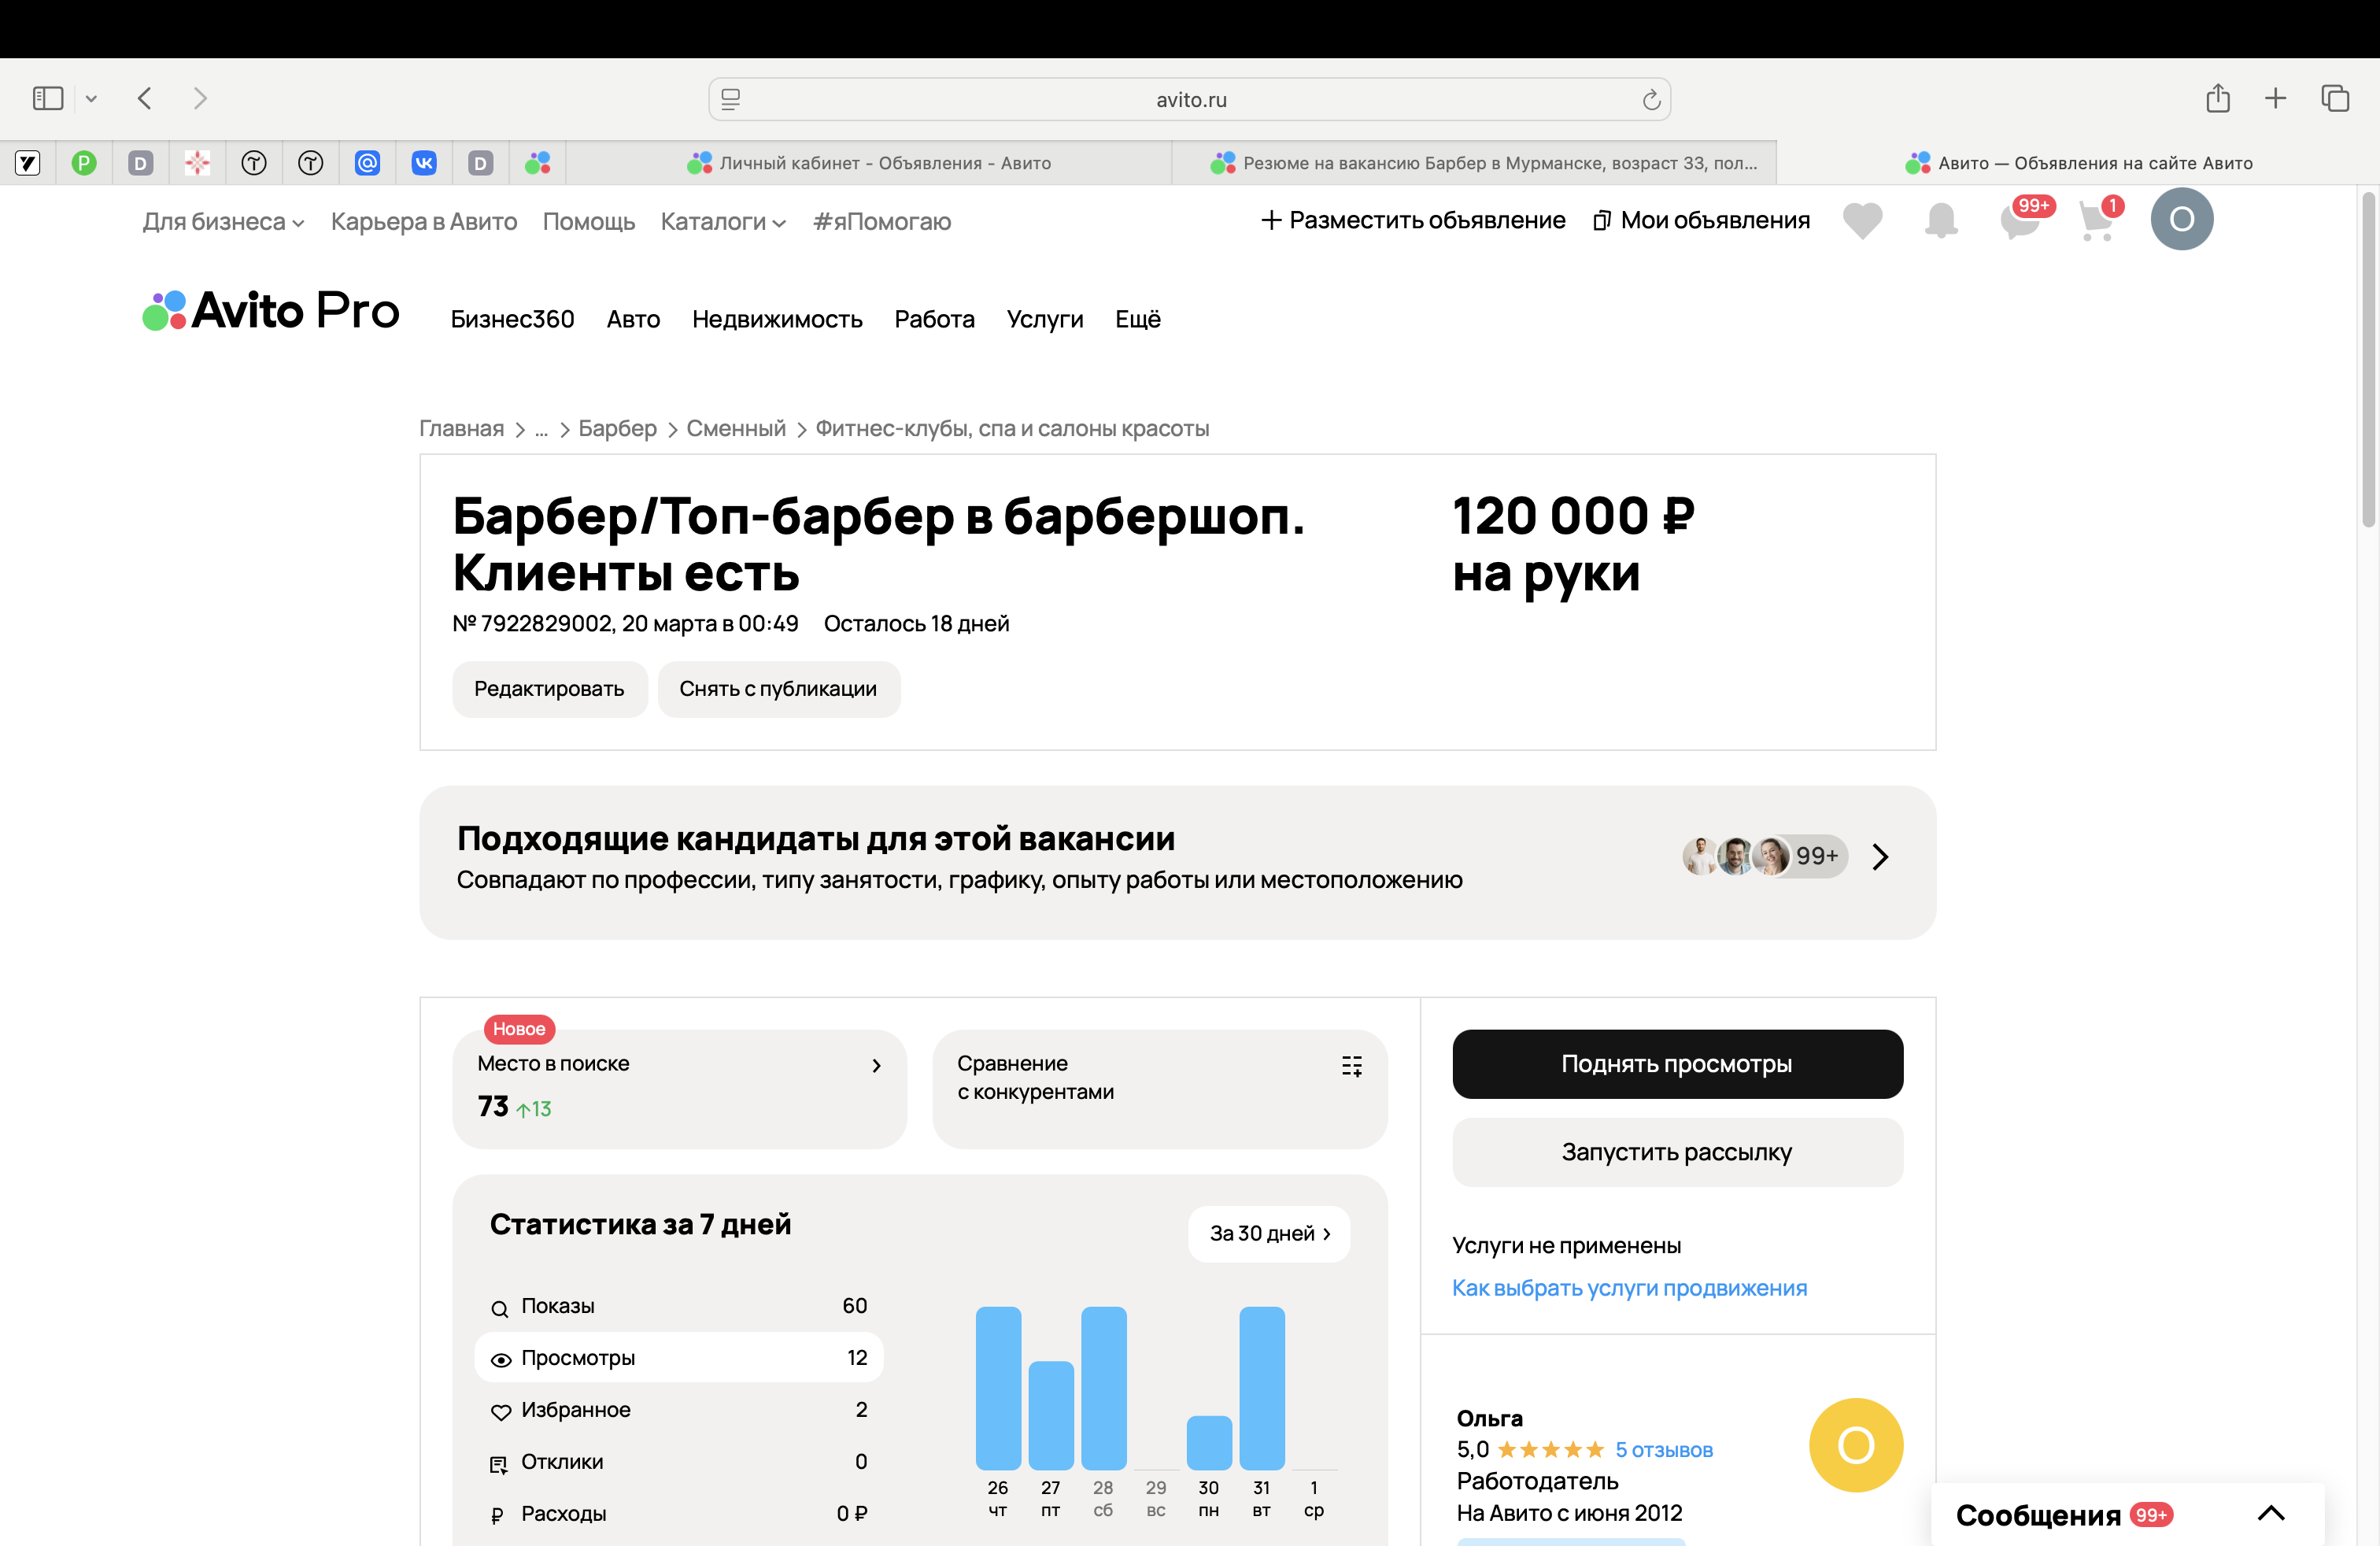
Task: Open Как выбрать услуги продвижения link
Action: 1629,1288
